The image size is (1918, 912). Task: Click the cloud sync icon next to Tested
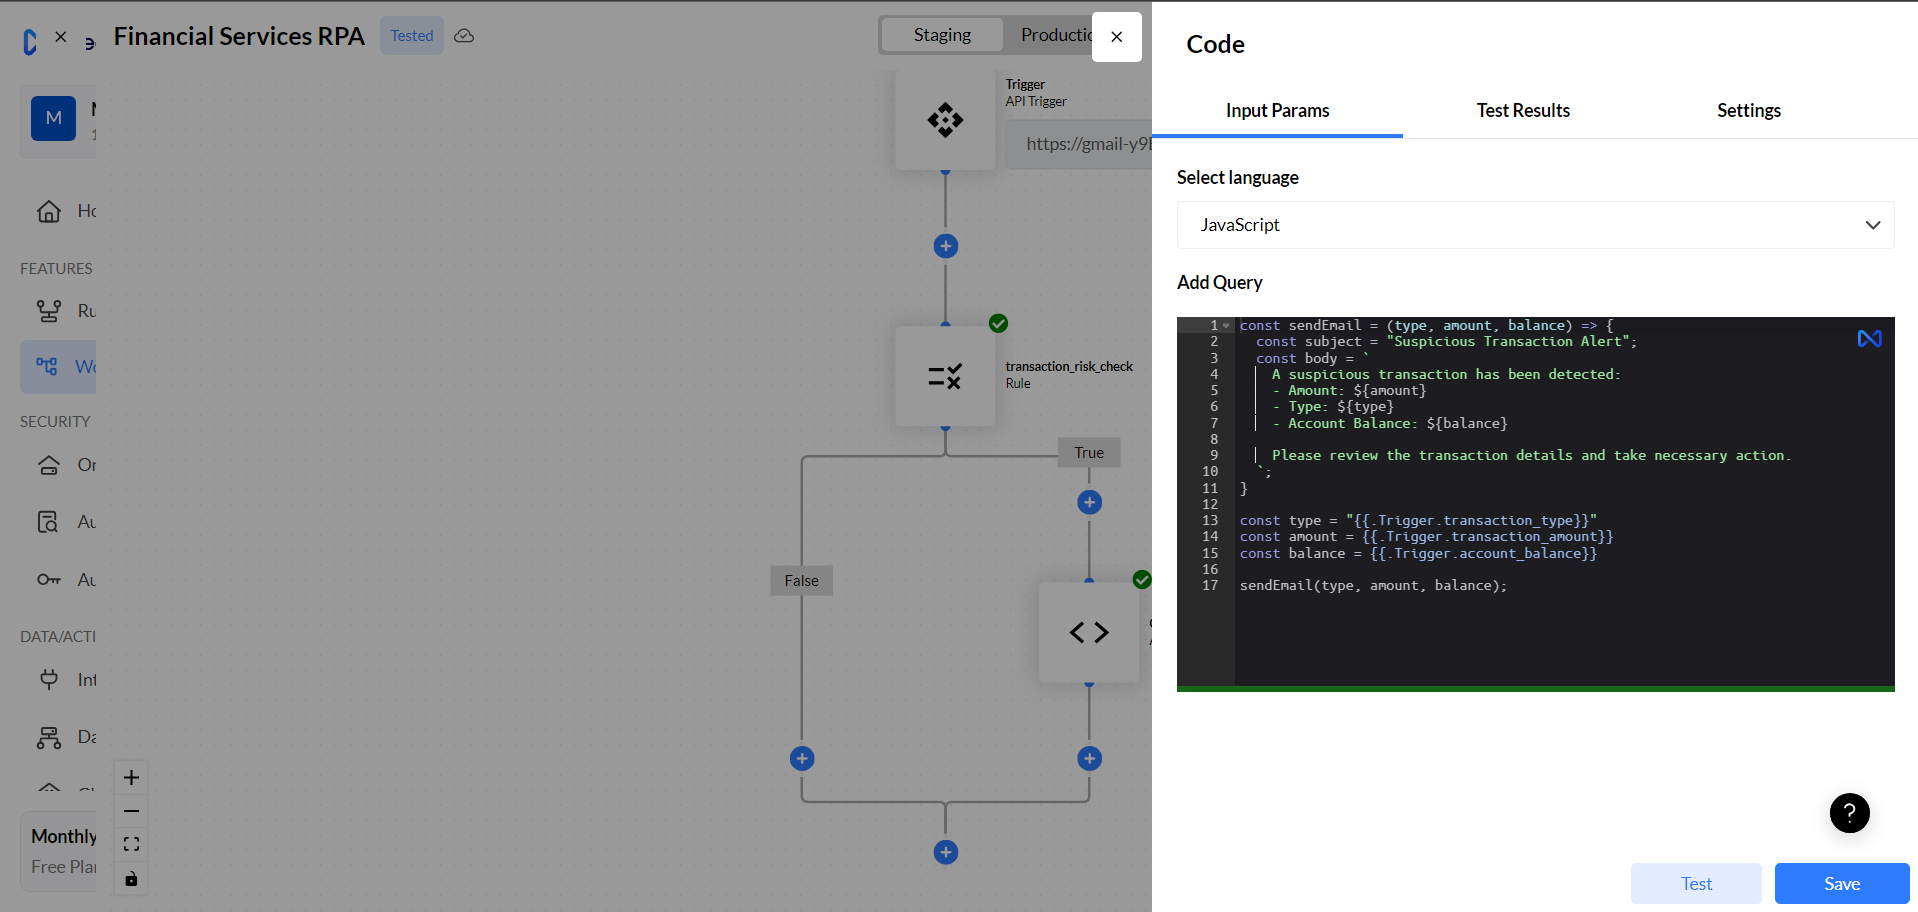click(464, 36)
